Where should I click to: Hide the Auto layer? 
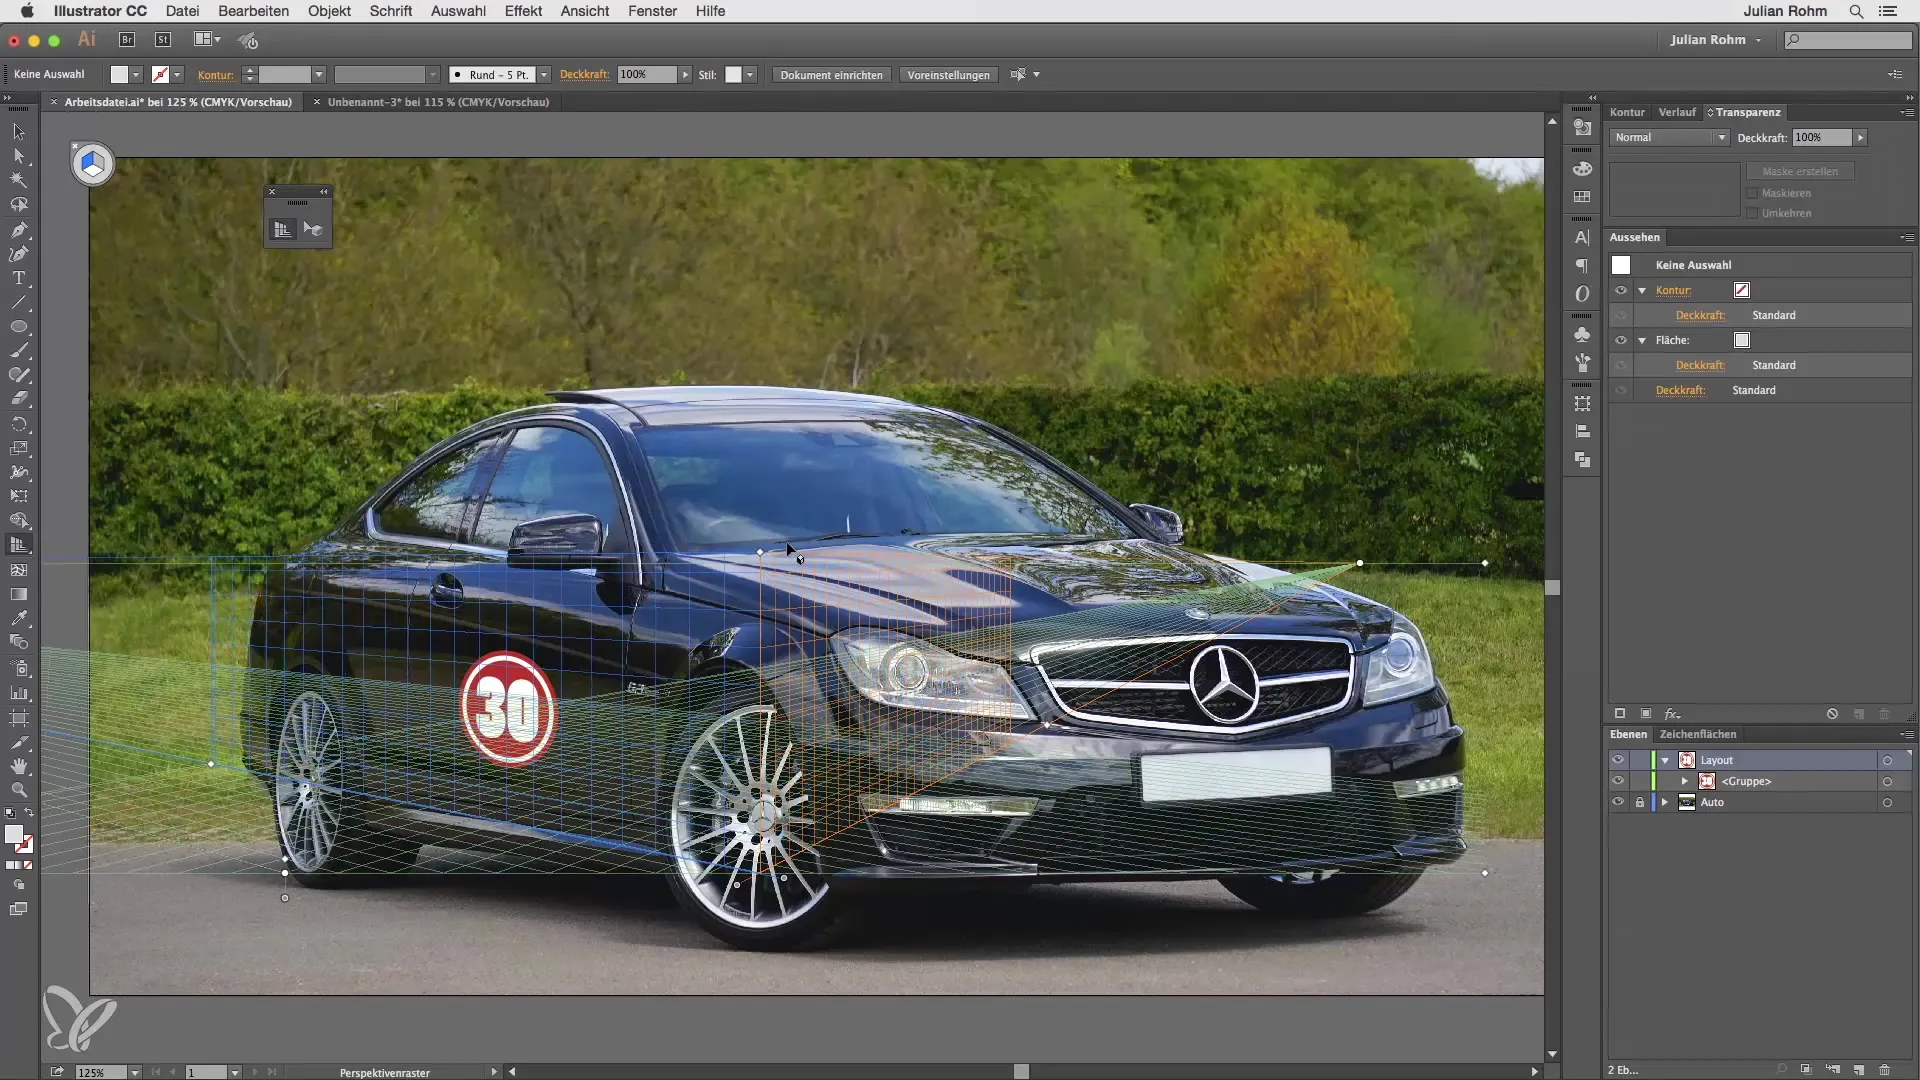click(x=1618, y=802)
